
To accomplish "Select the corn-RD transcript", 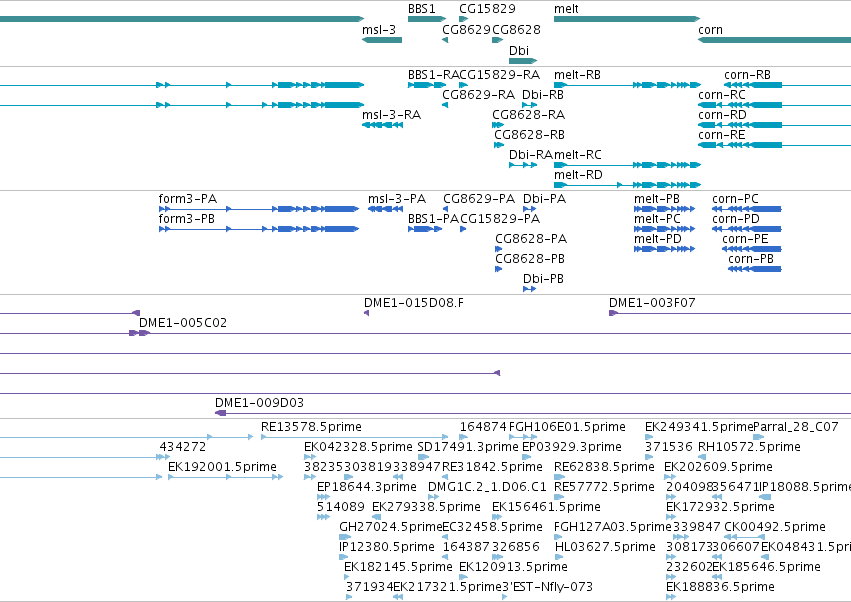I will coord(774,125).
